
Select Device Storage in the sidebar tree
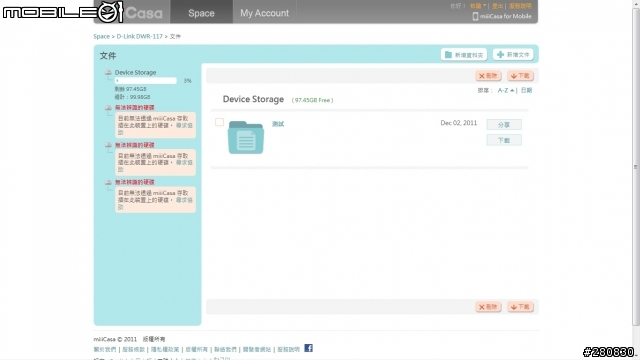pos(135,72)
